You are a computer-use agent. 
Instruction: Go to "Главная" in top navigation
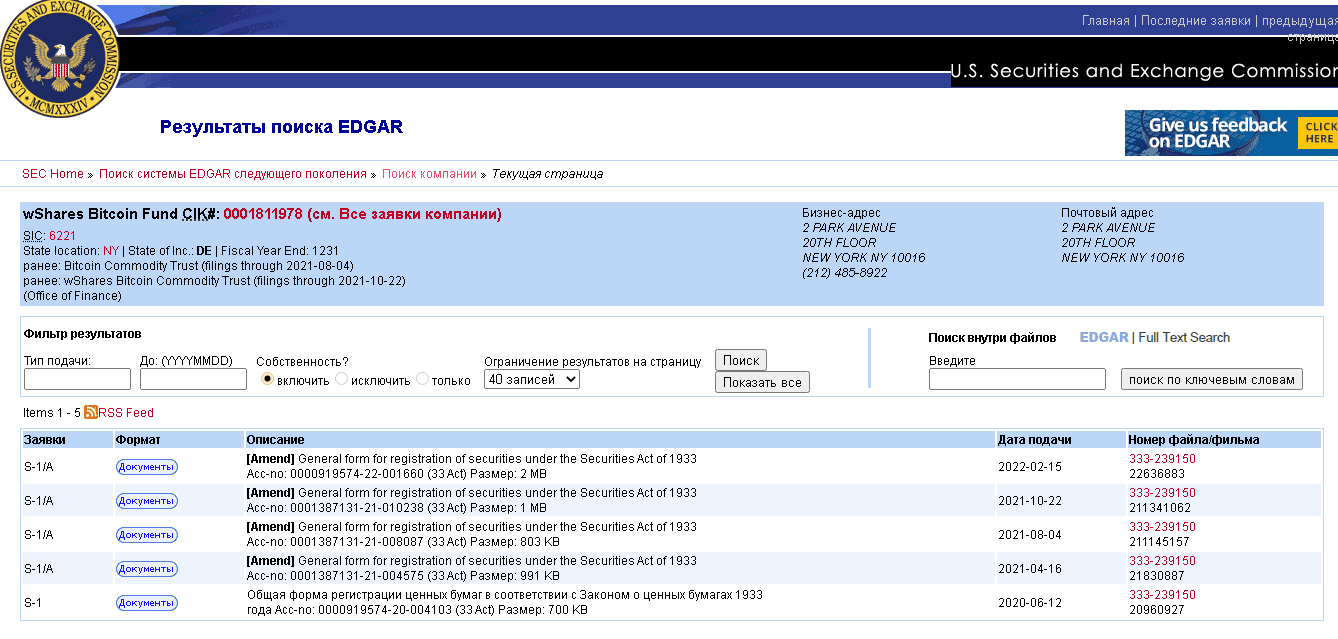(x=1105, y=21)
